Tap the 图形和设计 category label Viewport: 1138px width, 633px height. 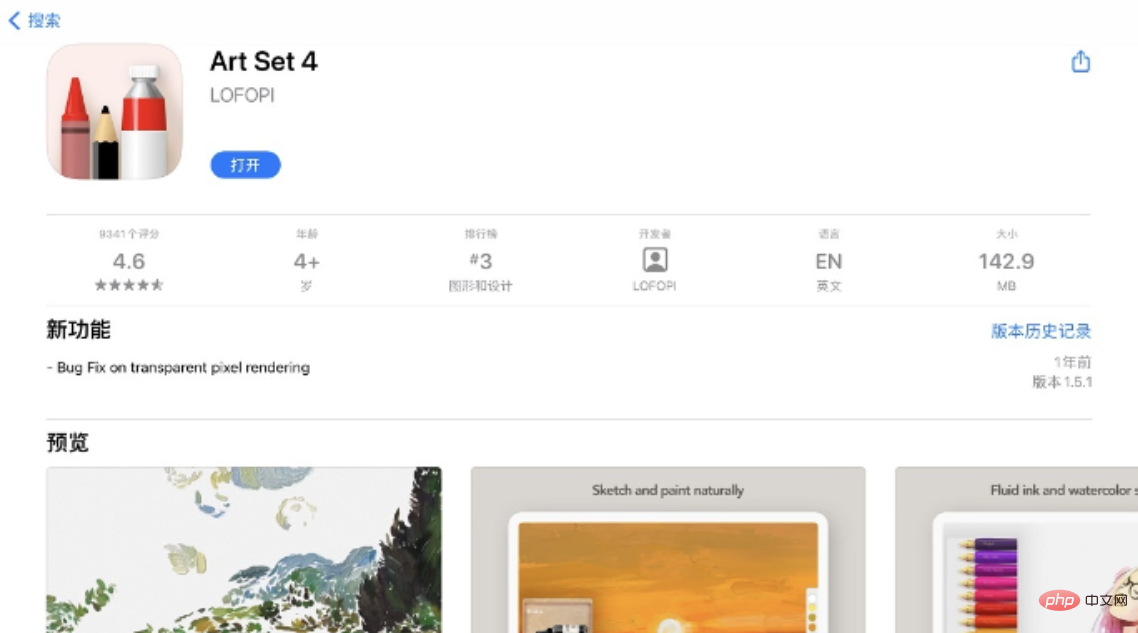(481, 286)
